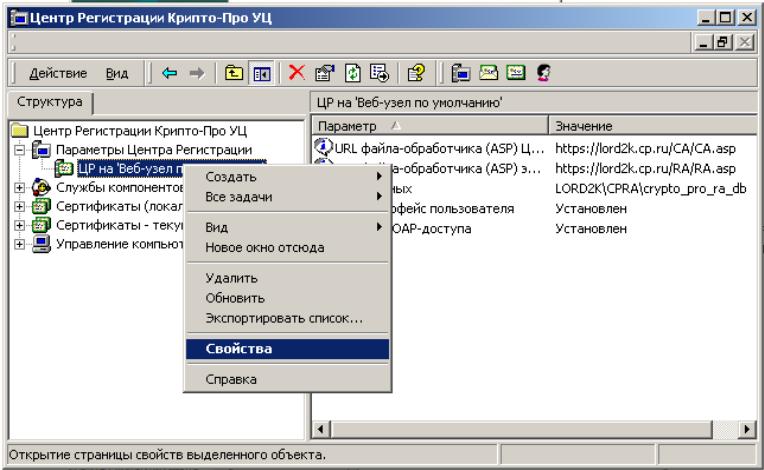Choose Удалить in the context menu
Image resolution: width=764 pixels, height=470 pixels.
[287, 278]
